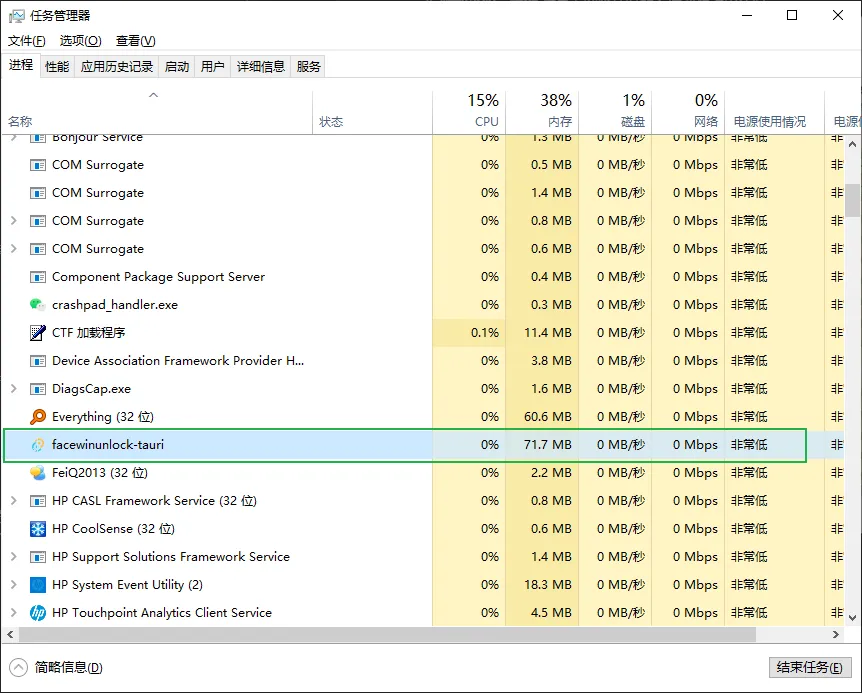Click the HP CASL Framework Service icon

[x=37, y=501]
